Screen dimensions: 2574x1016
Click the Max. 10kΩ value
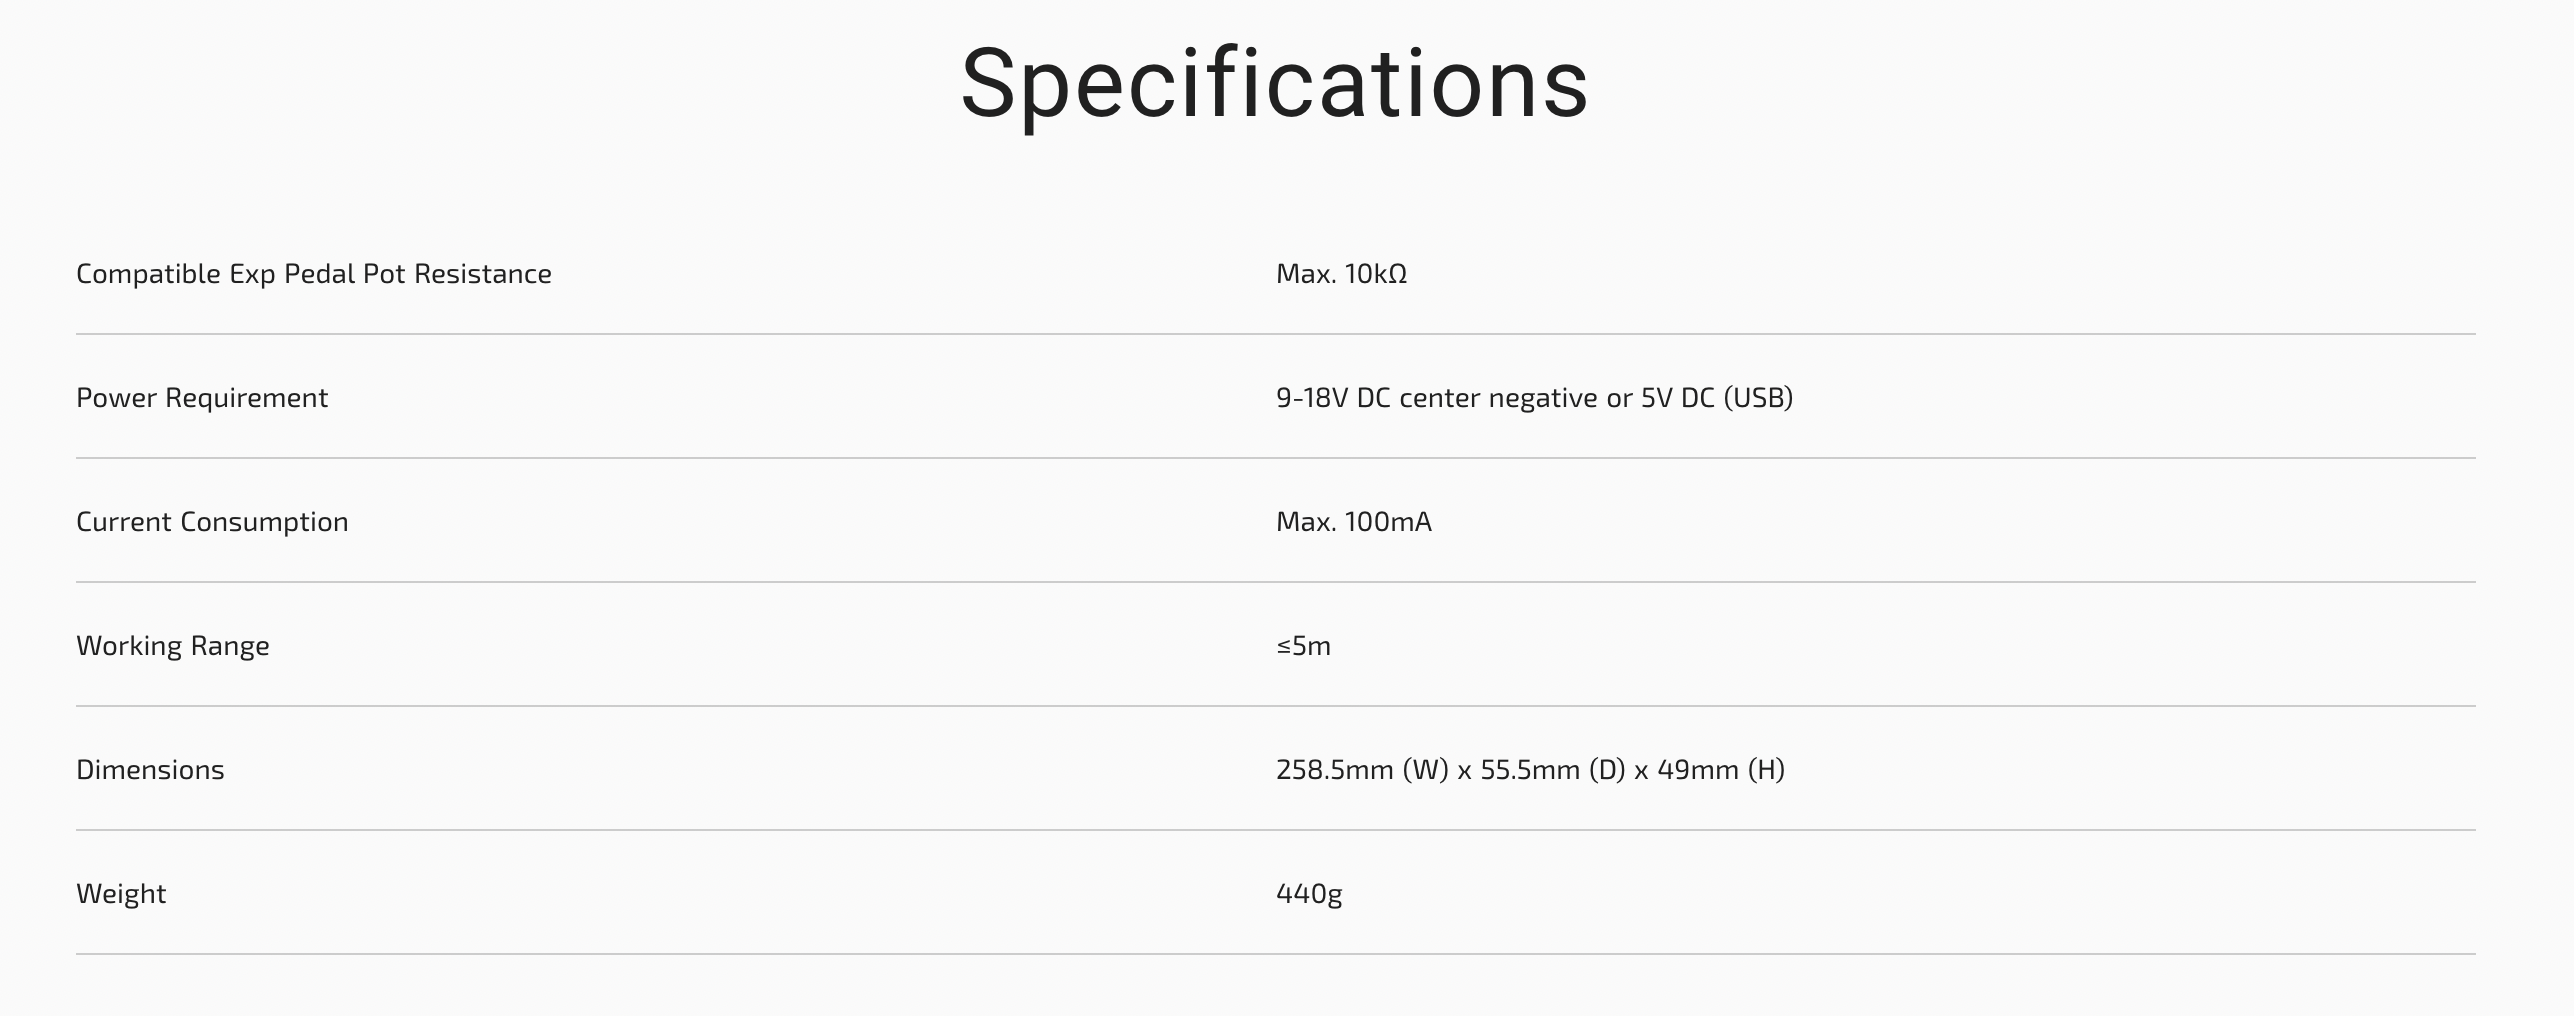(1341, 274)
